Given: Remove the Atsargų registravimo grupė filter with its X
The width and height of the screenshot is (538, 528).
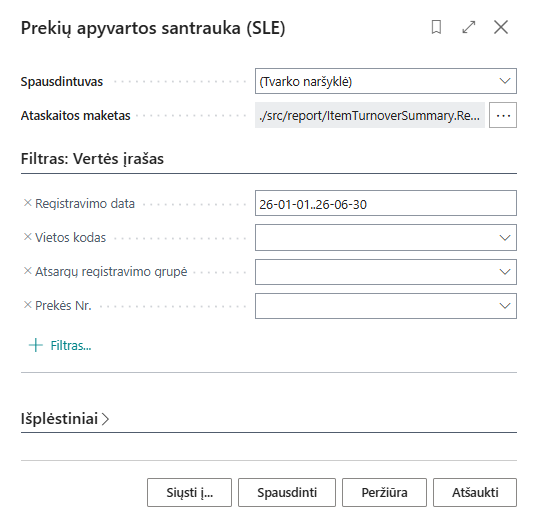Looking at the screenshot, I should (x=27, y=271).
